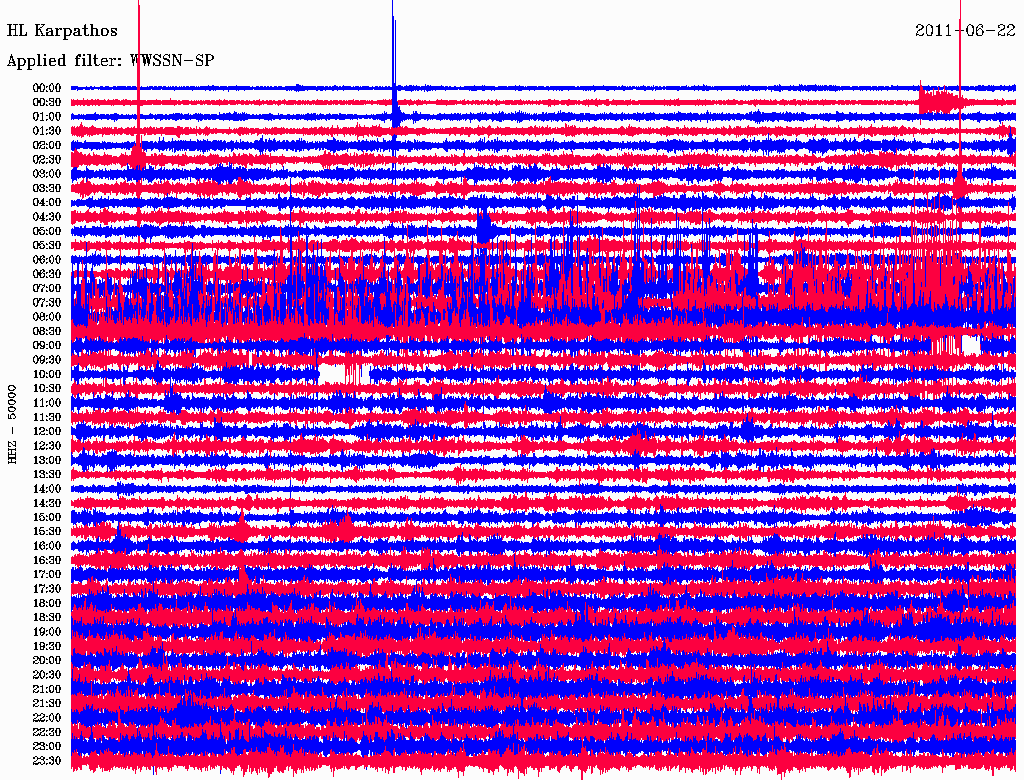Select the 10:30 time label

[47, 388]
